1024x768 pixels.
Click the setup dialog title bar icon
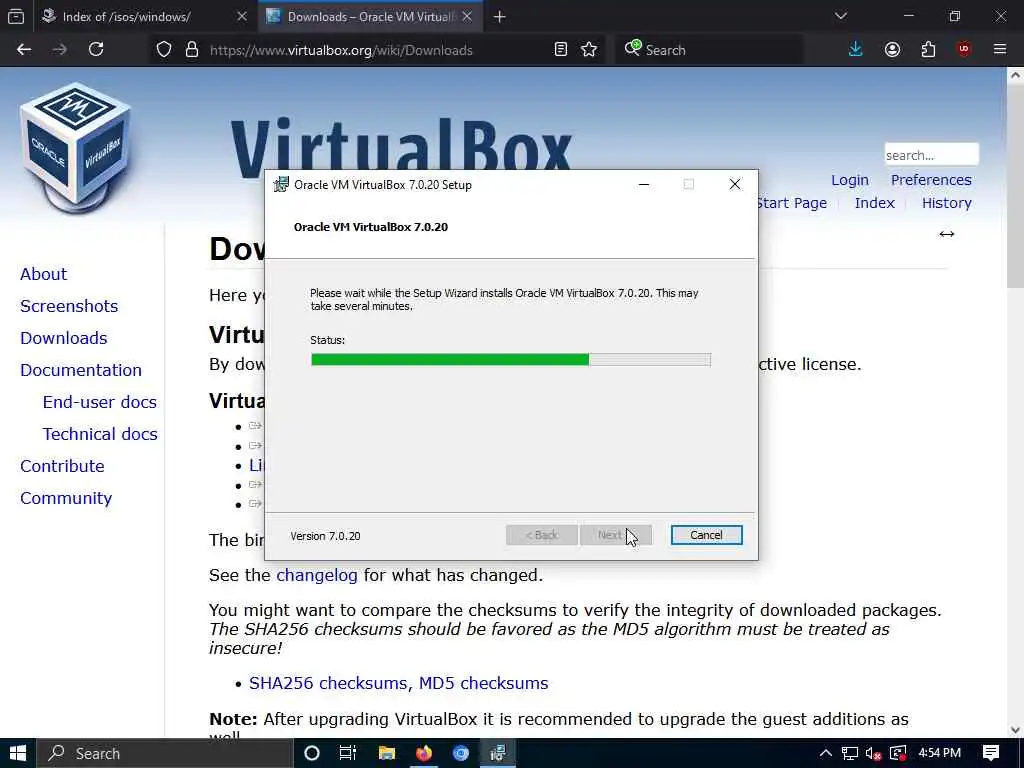[x=281, y=184]
